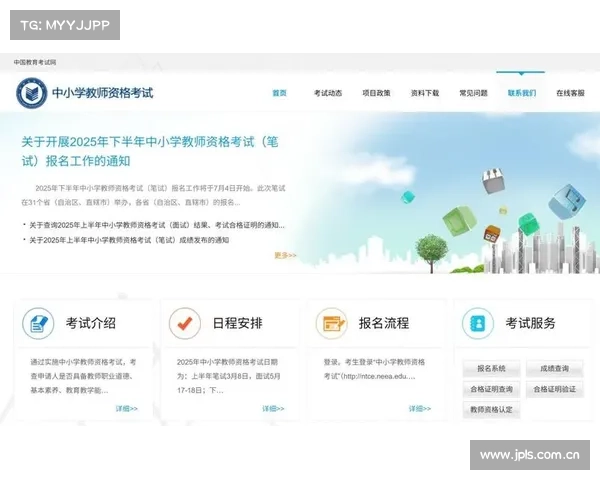Click the blue 考试服务 contacts icon
The width and height of the screenshot is (600, 480).
pos(478,323)
